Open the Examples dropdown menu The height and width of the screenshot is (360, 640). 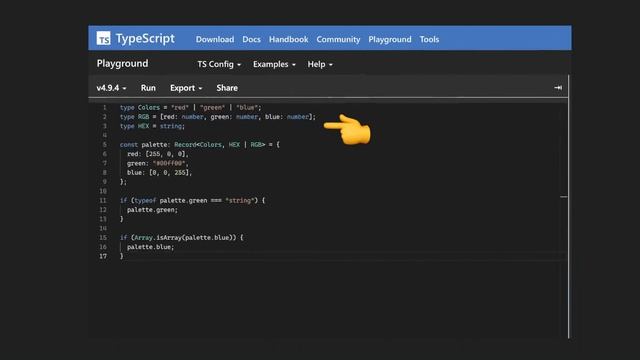point(274,64)
